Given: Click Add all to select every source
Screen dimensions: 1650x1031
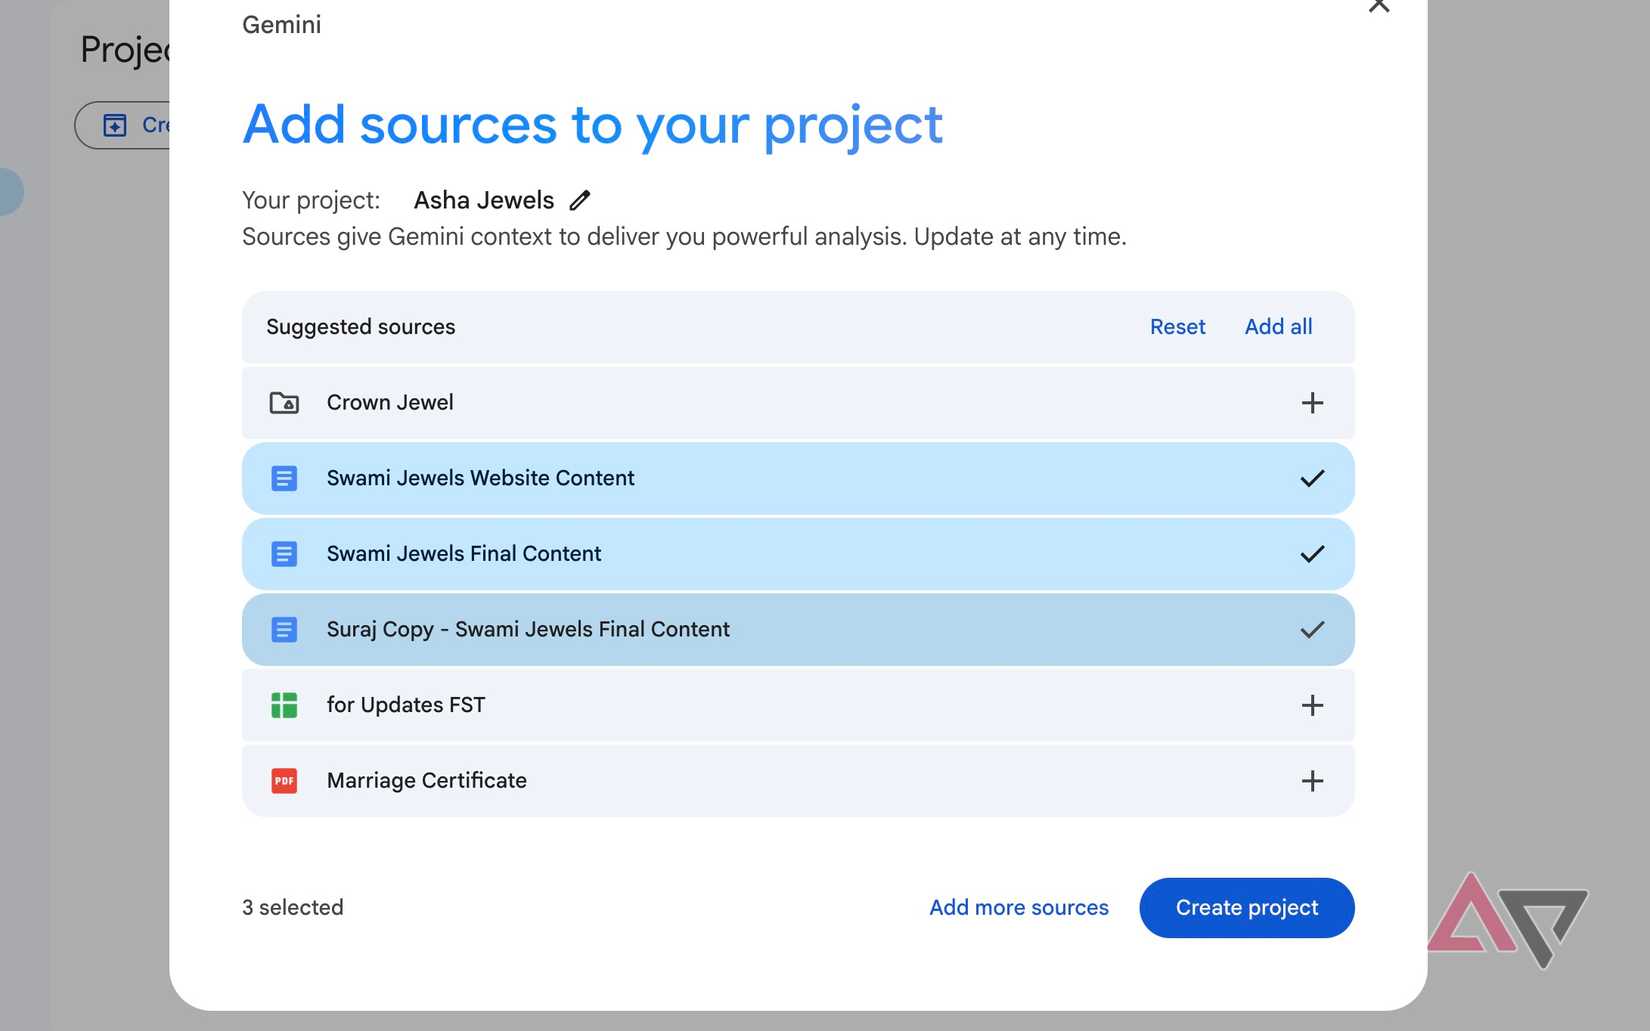Looking at the screenshot, I should coord(1278,327).
